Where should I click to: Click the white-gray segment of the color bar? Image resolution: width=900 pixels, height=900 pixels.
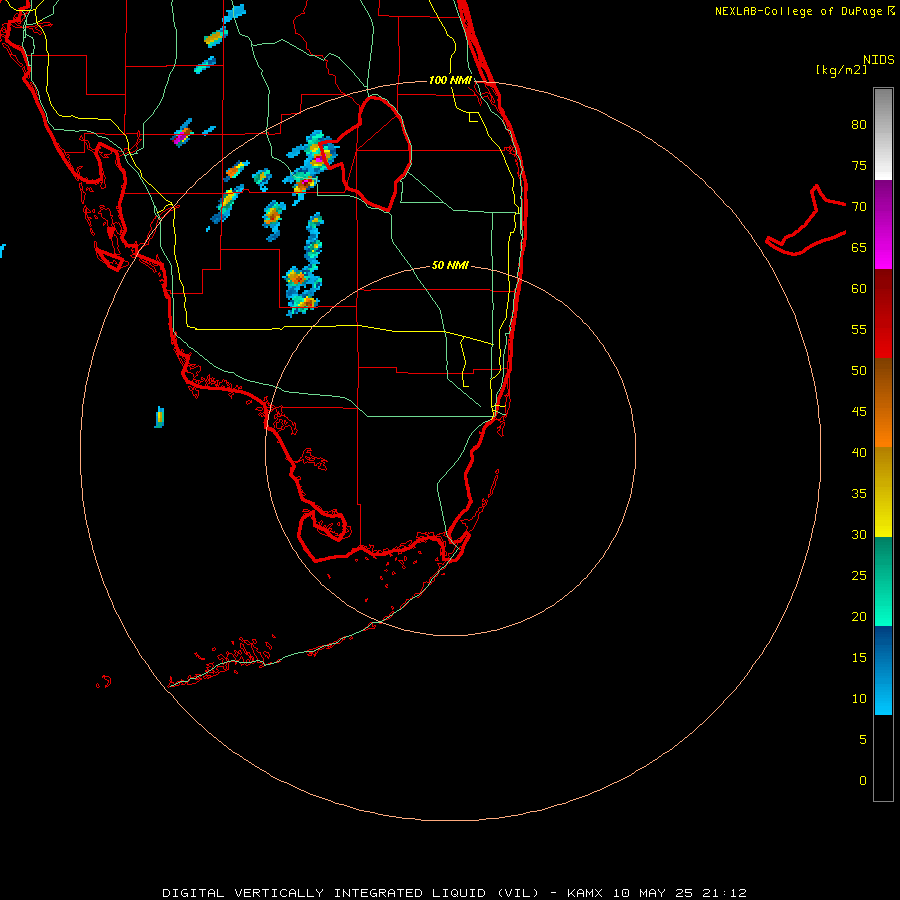883,134
